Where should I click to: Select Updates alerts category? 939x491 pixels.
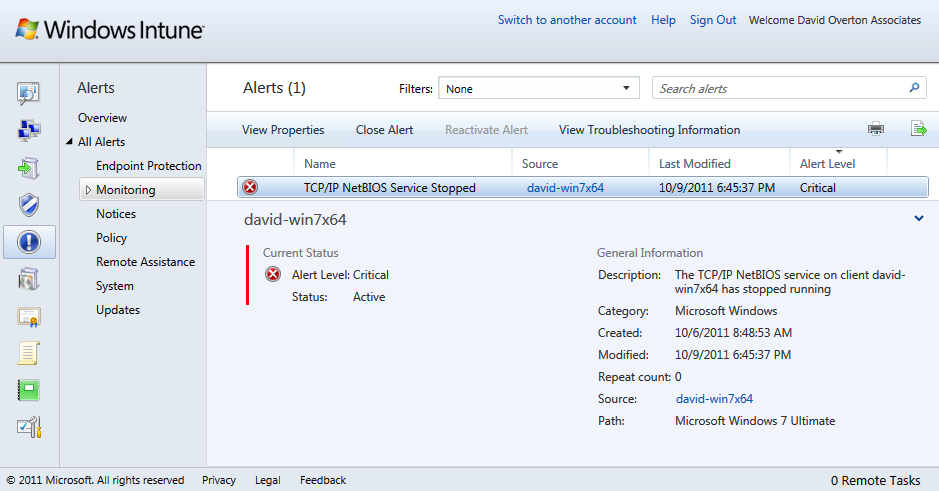118,310
